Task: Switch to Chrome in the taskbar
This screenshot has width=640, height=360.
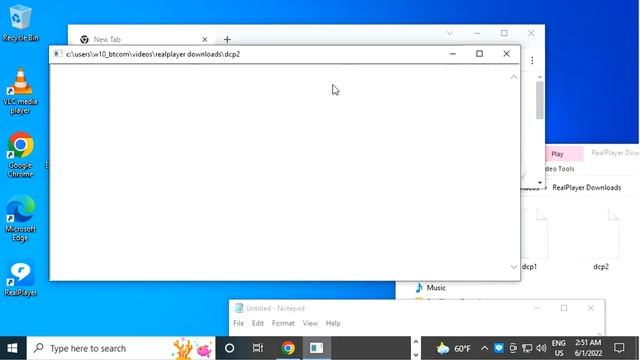Action: point(288,348)
